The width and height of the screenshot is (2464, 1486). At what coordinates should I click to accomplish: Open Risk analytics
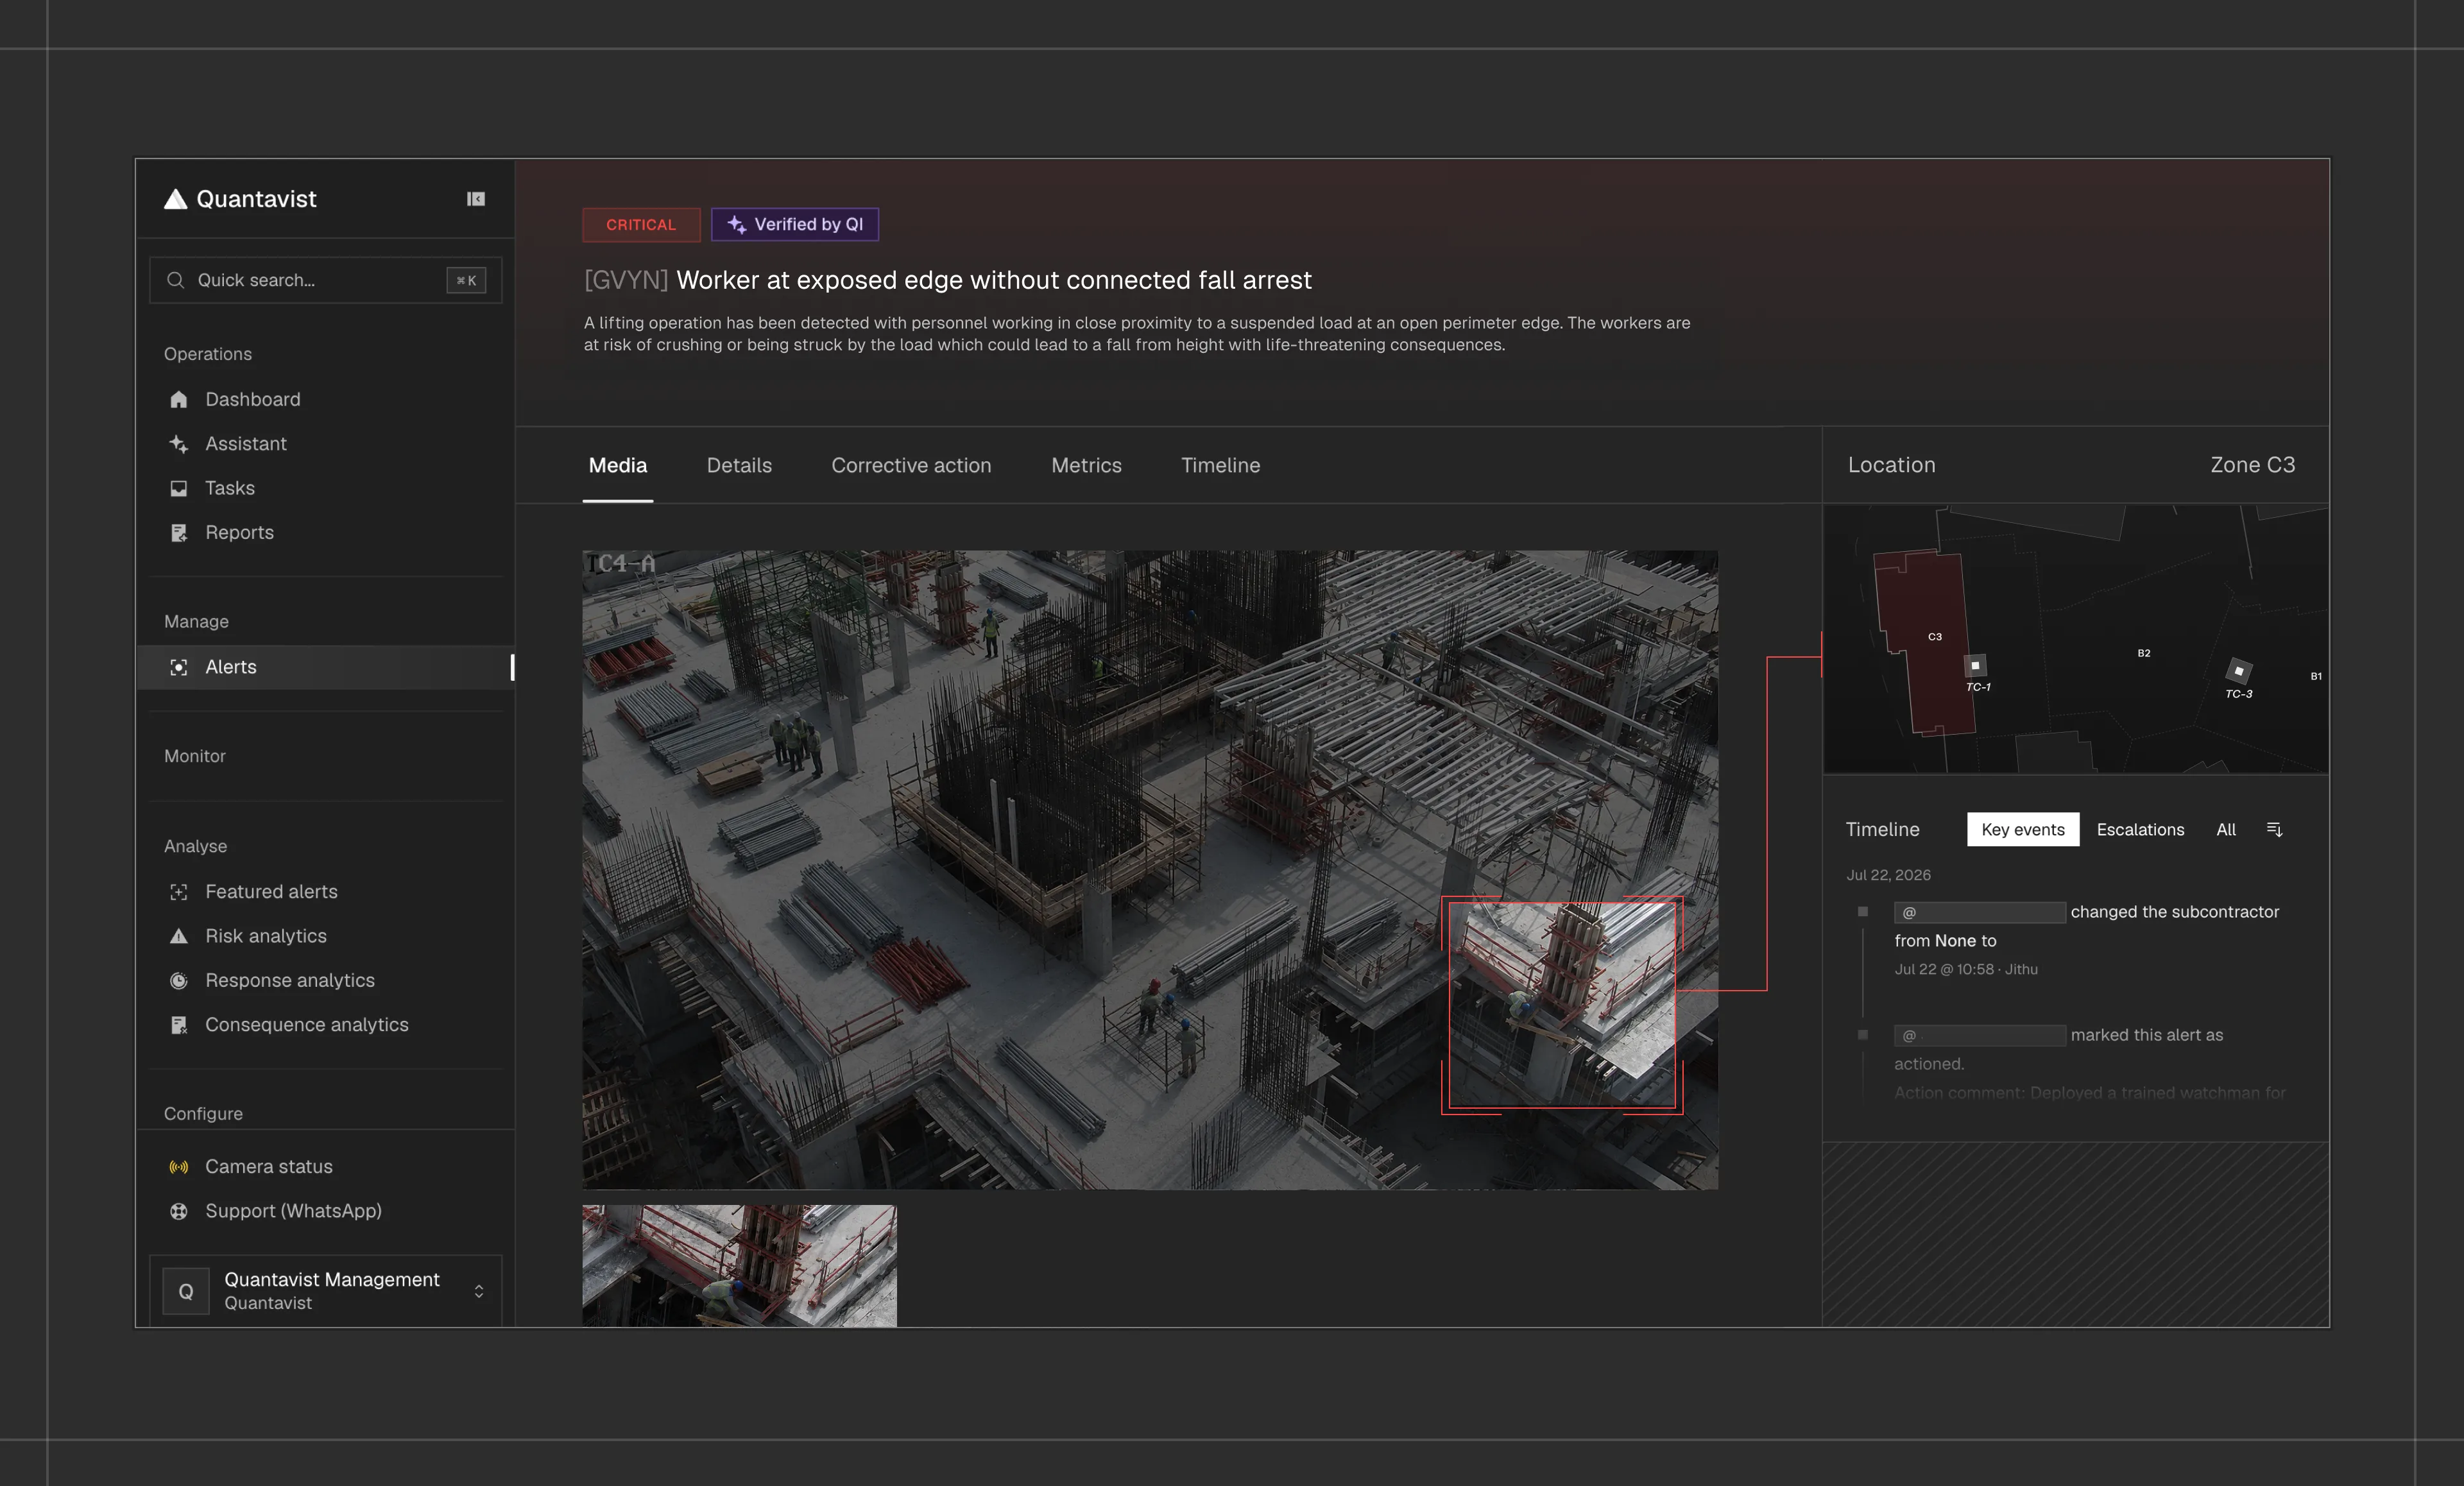click(266, 936)
